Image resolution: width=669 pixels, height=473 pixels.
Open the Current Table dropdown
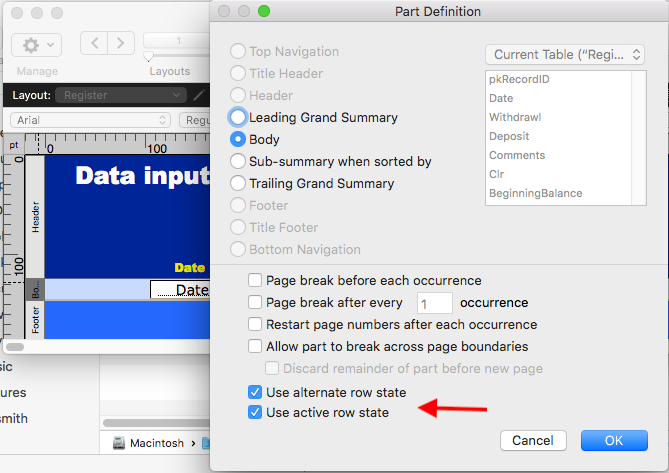[x=565, y=55]
